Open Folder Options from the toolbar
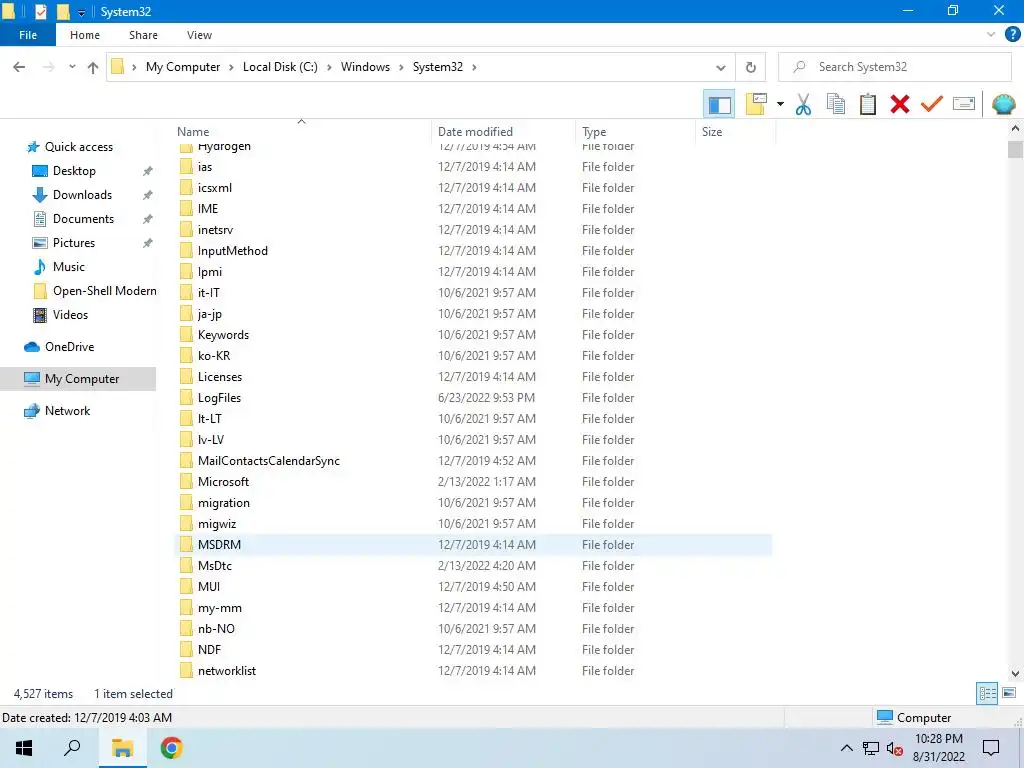 pos(756,104)
